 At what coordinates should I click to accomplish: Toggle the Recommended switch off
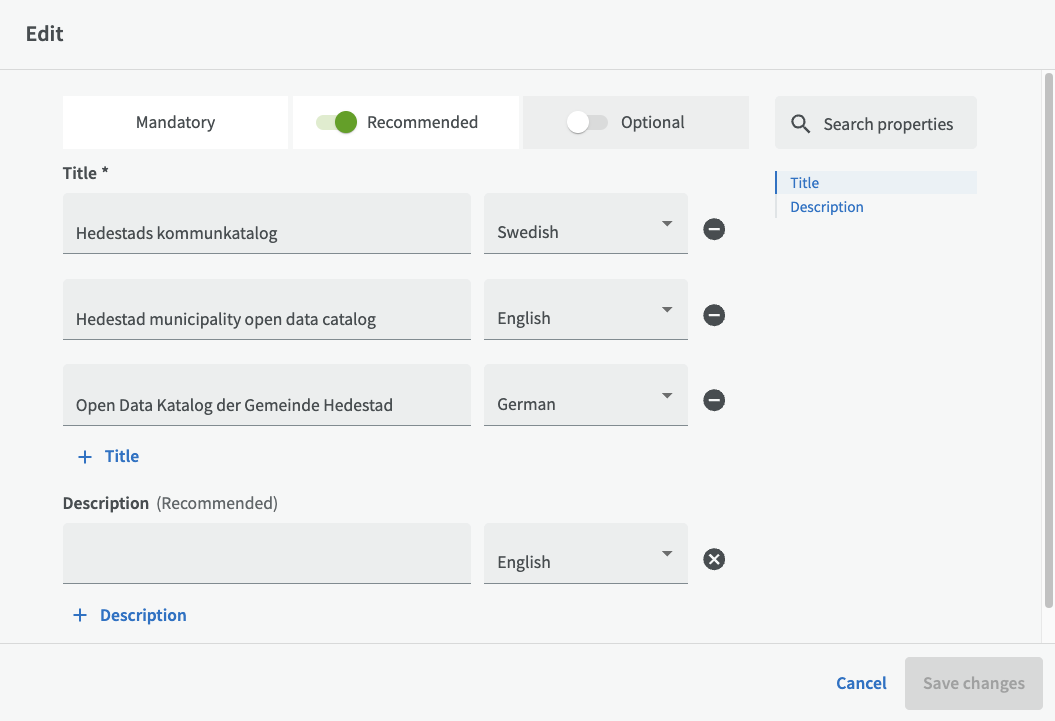(337, 123)
